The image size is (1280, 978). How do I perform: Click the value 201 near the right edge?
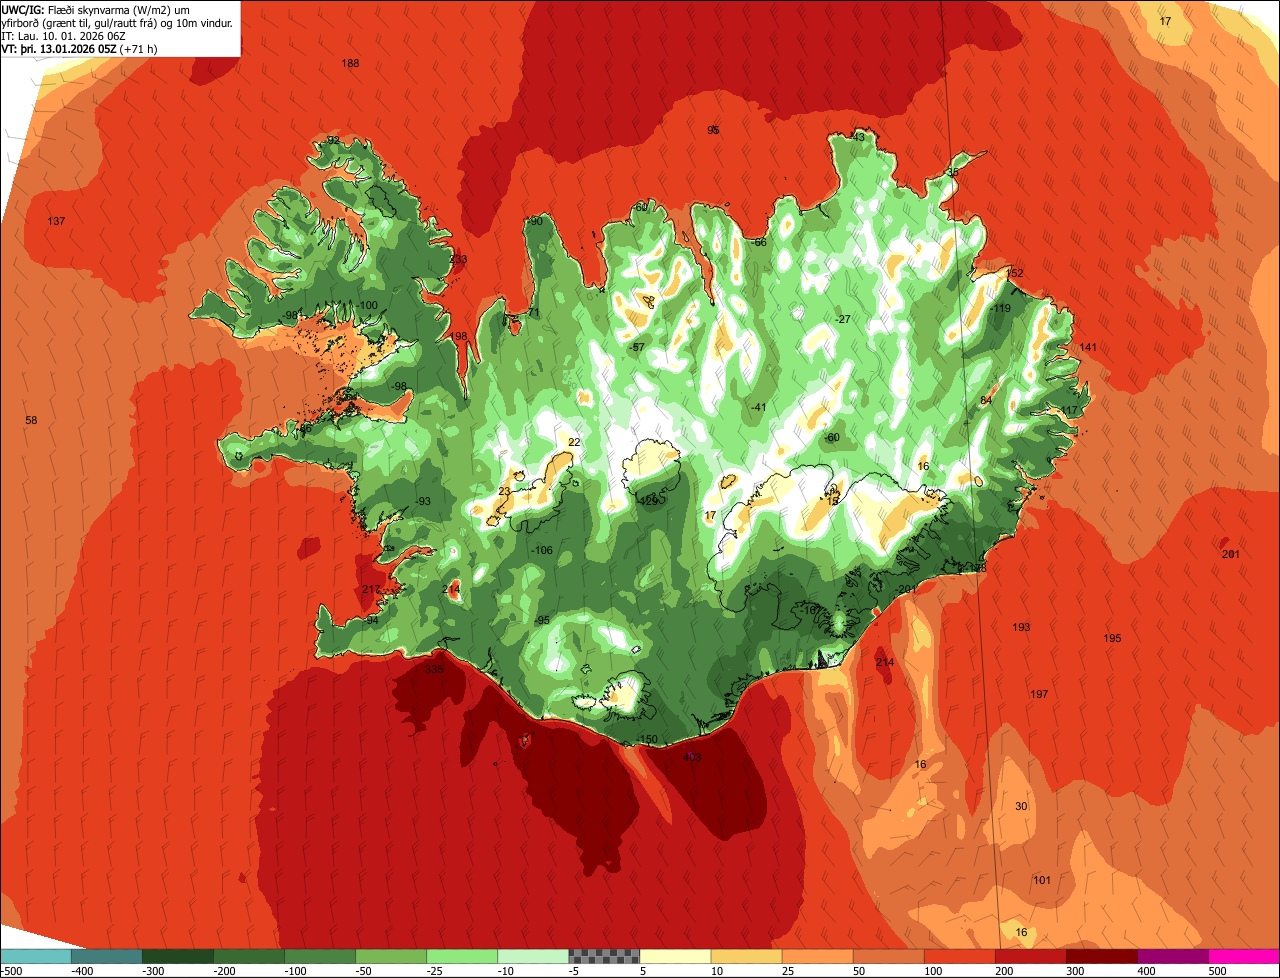point(1230,554)
